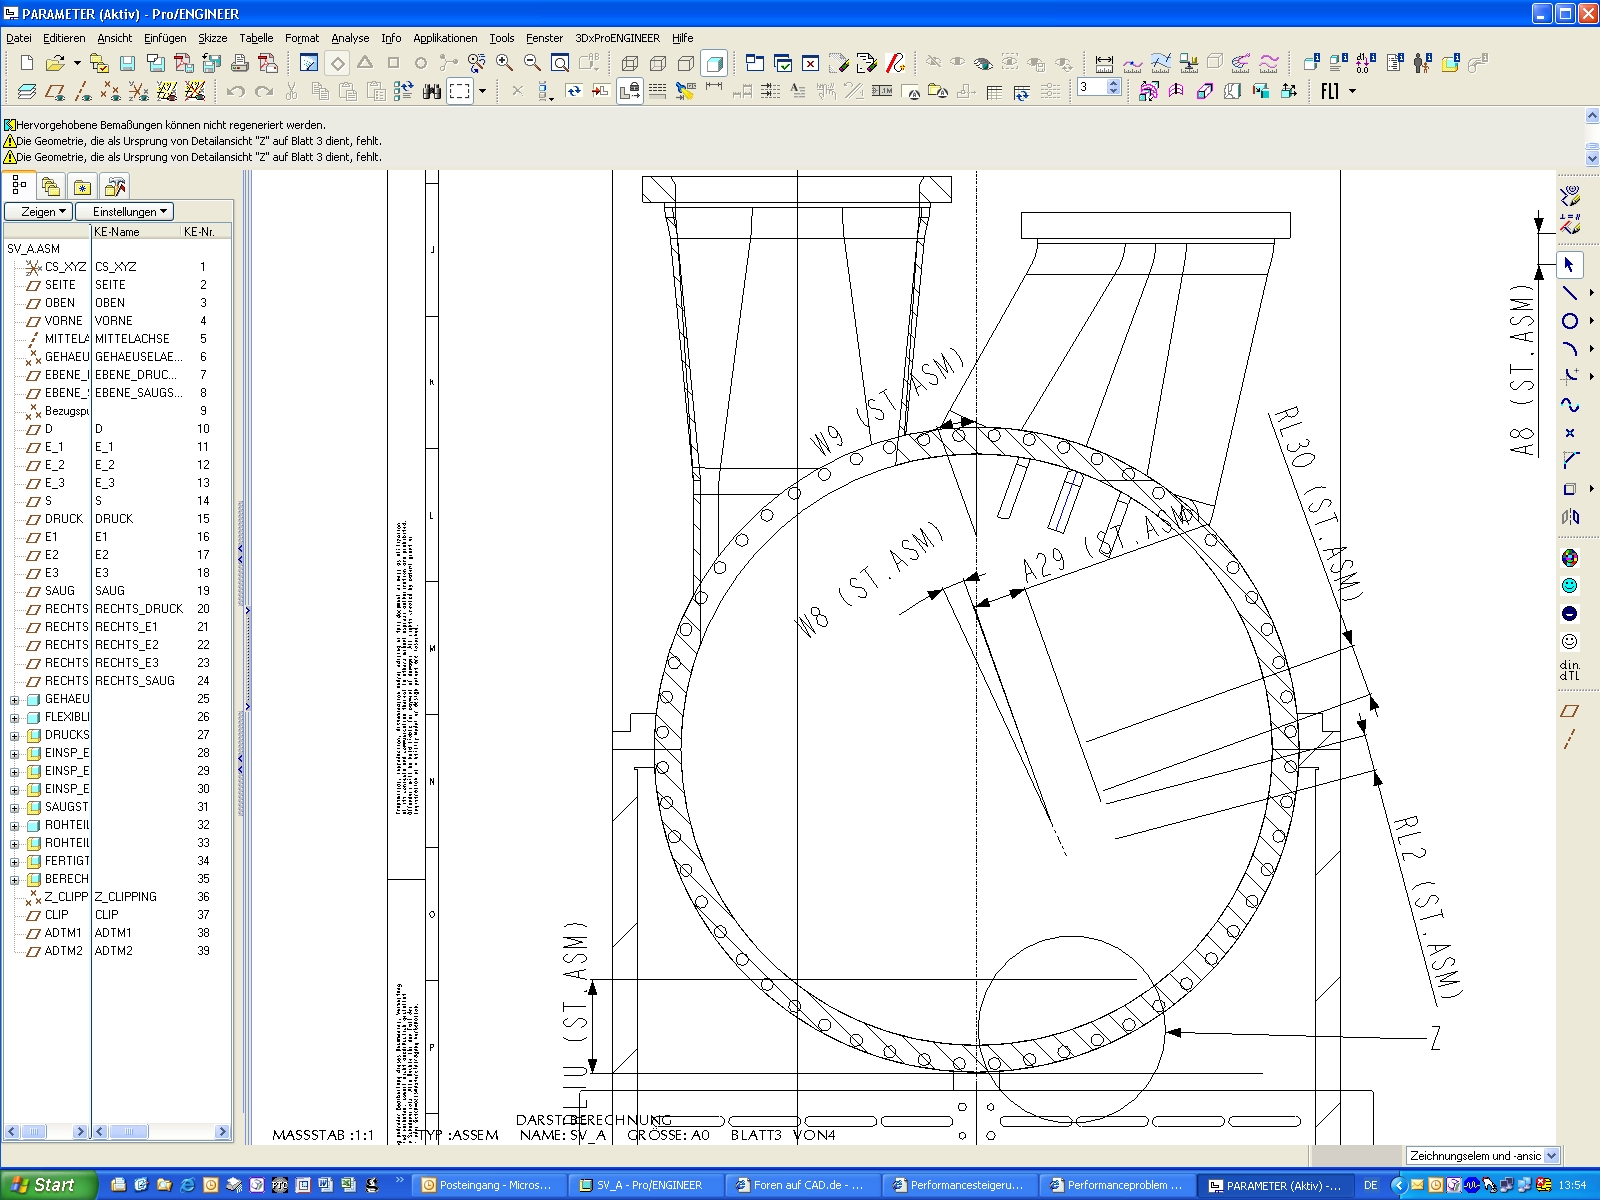This screenshot has height=1200, width=1600.
Task: Select the line sketch tool
Action: pyautogui.click(x=1570, y=293)
